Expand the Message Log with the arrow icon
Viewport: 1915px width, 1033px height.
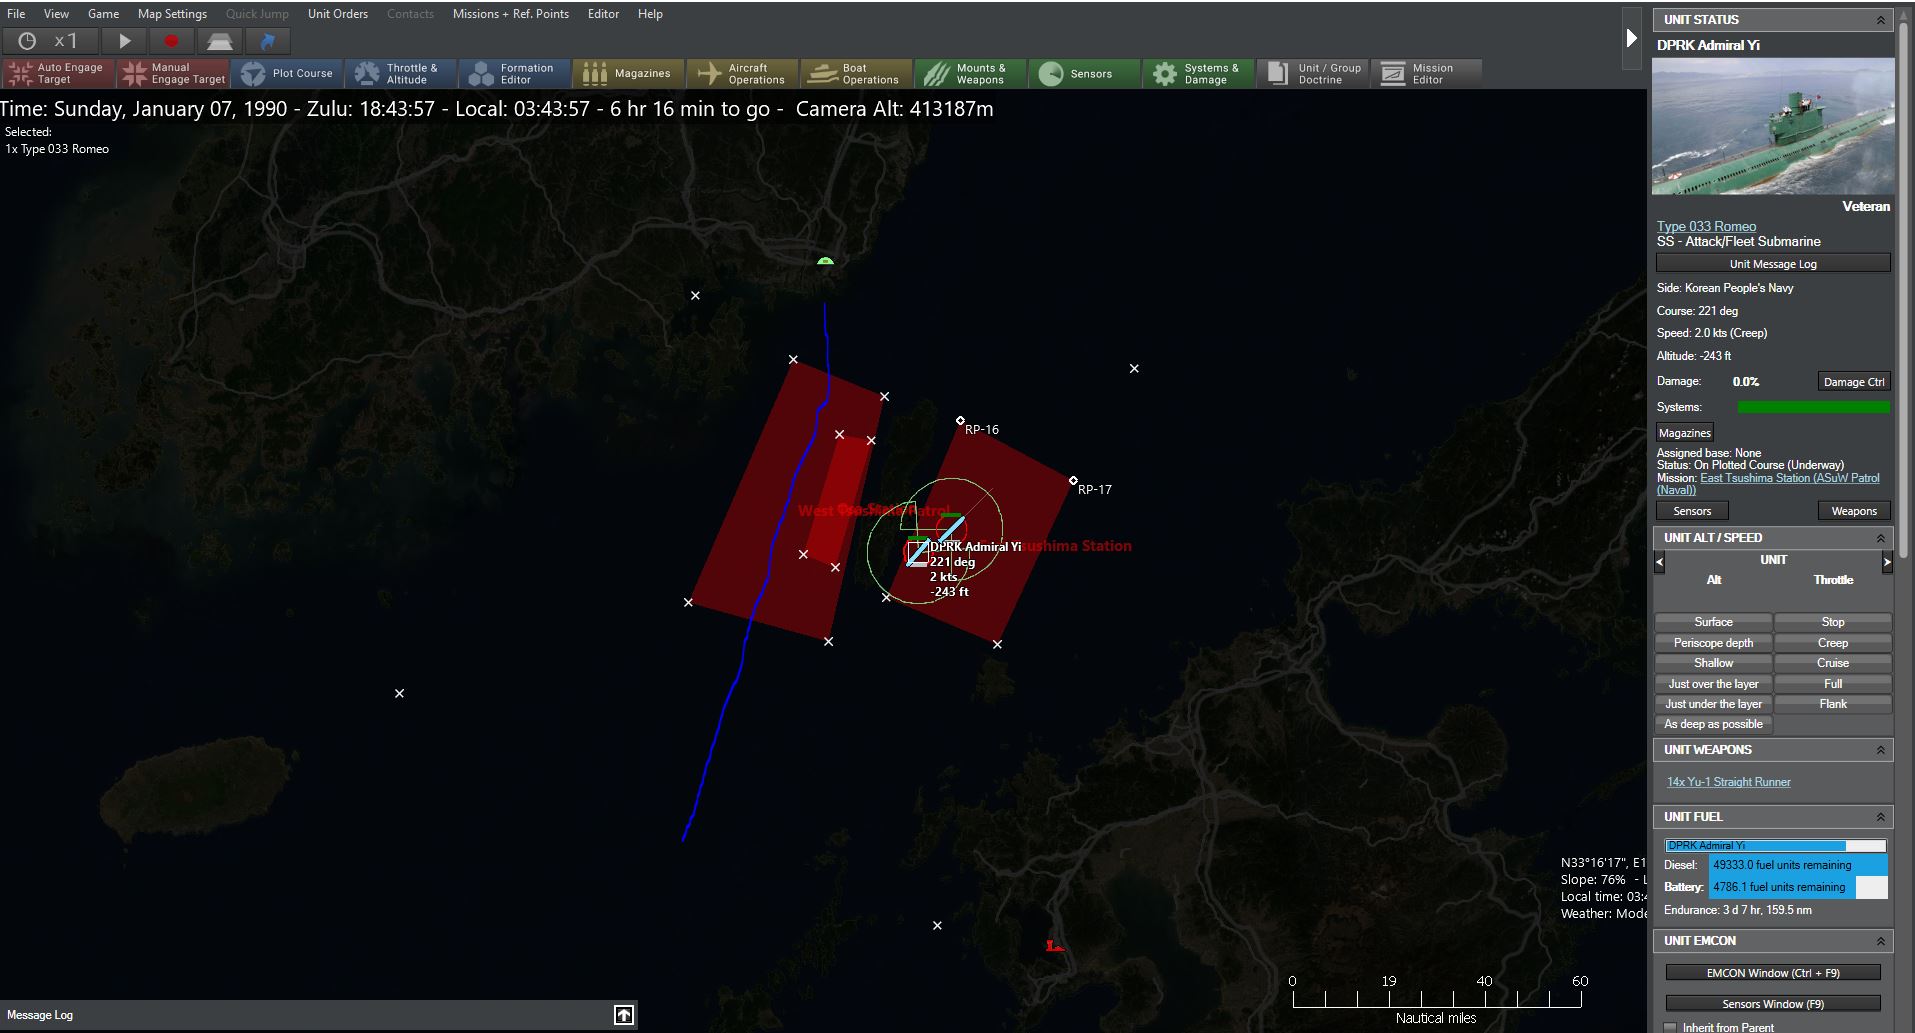624,1015
